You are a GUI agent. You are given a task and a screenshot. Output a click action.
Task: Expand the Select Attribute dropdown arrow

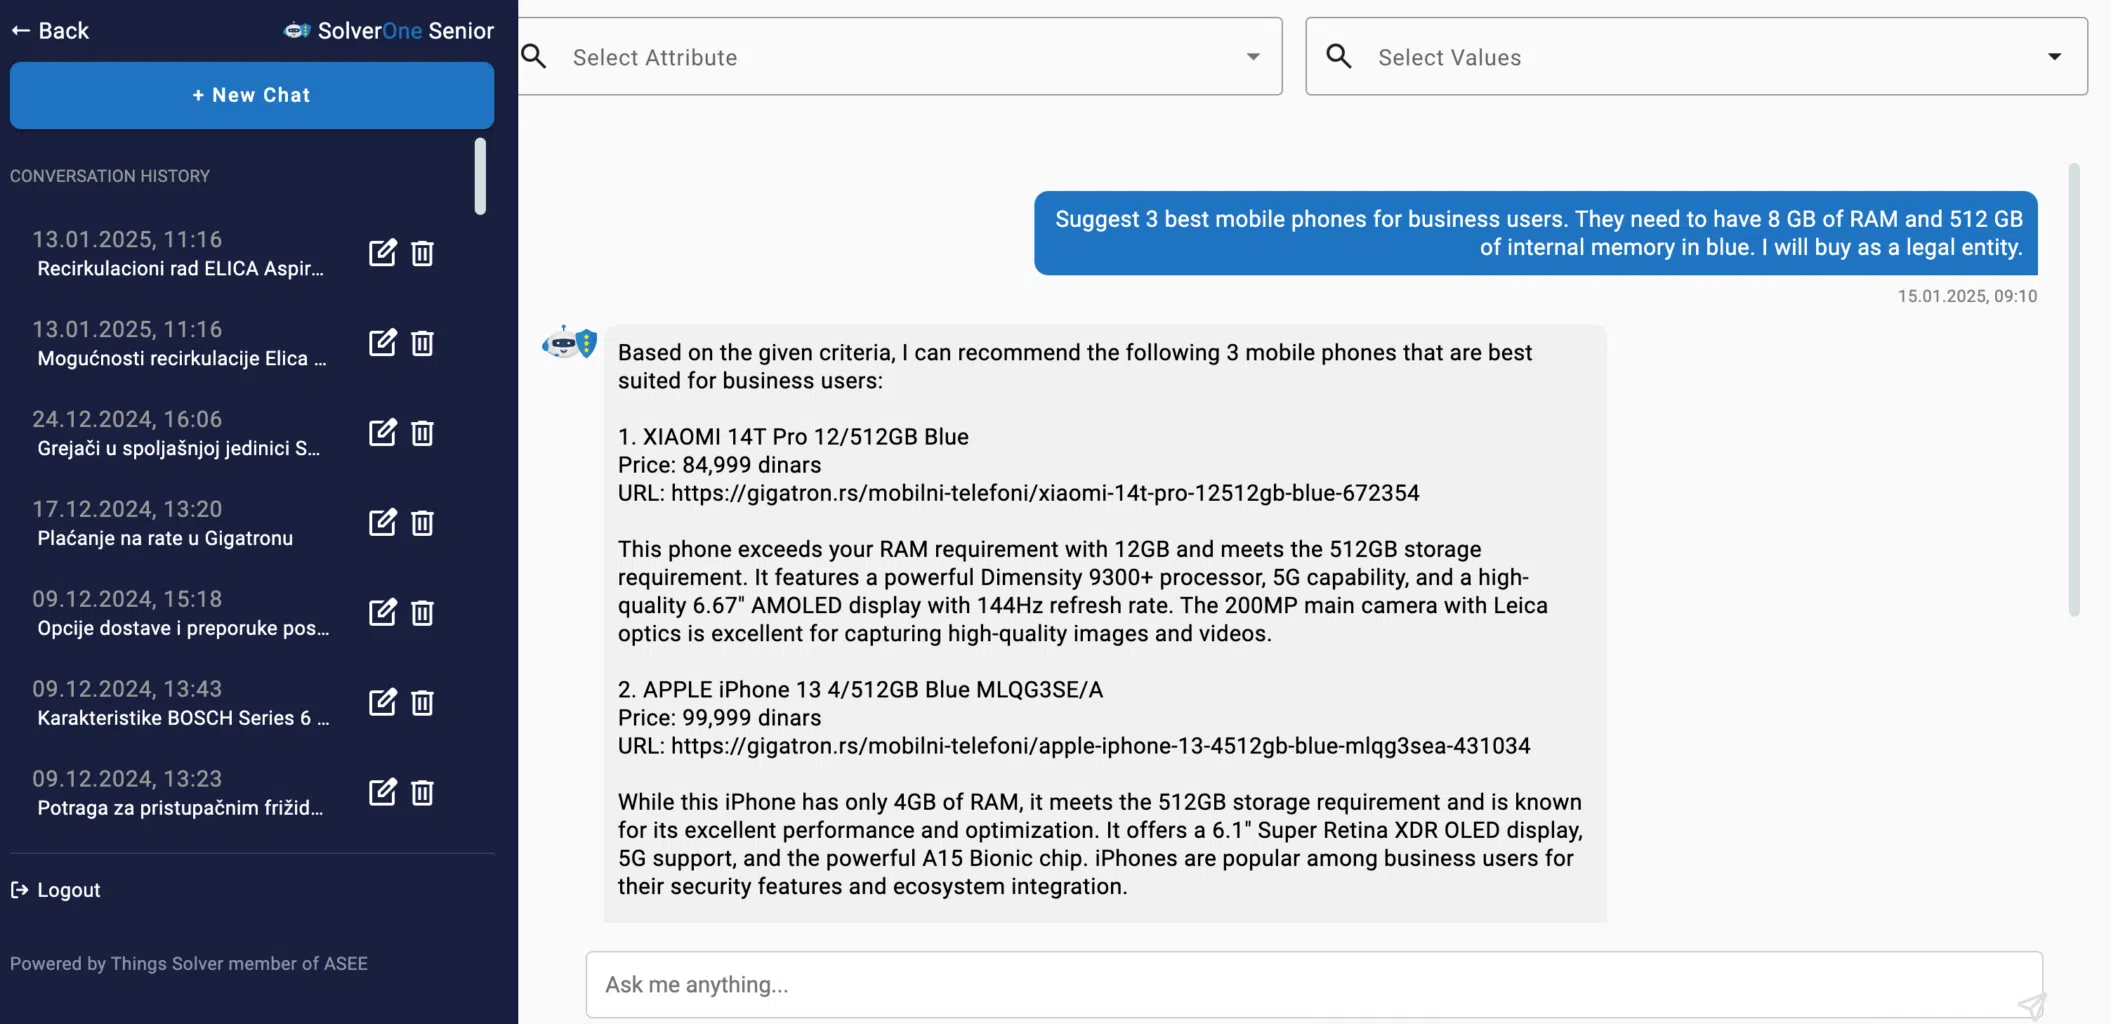coord(1253,57)
